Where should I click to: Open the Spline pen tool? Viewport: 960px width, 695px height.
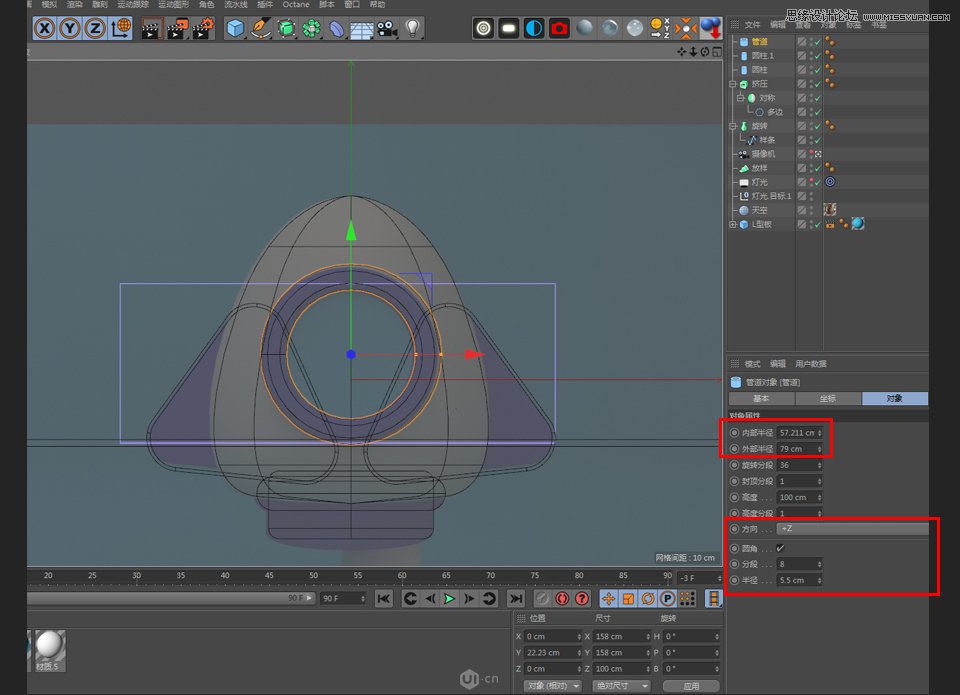pos(259,28)
